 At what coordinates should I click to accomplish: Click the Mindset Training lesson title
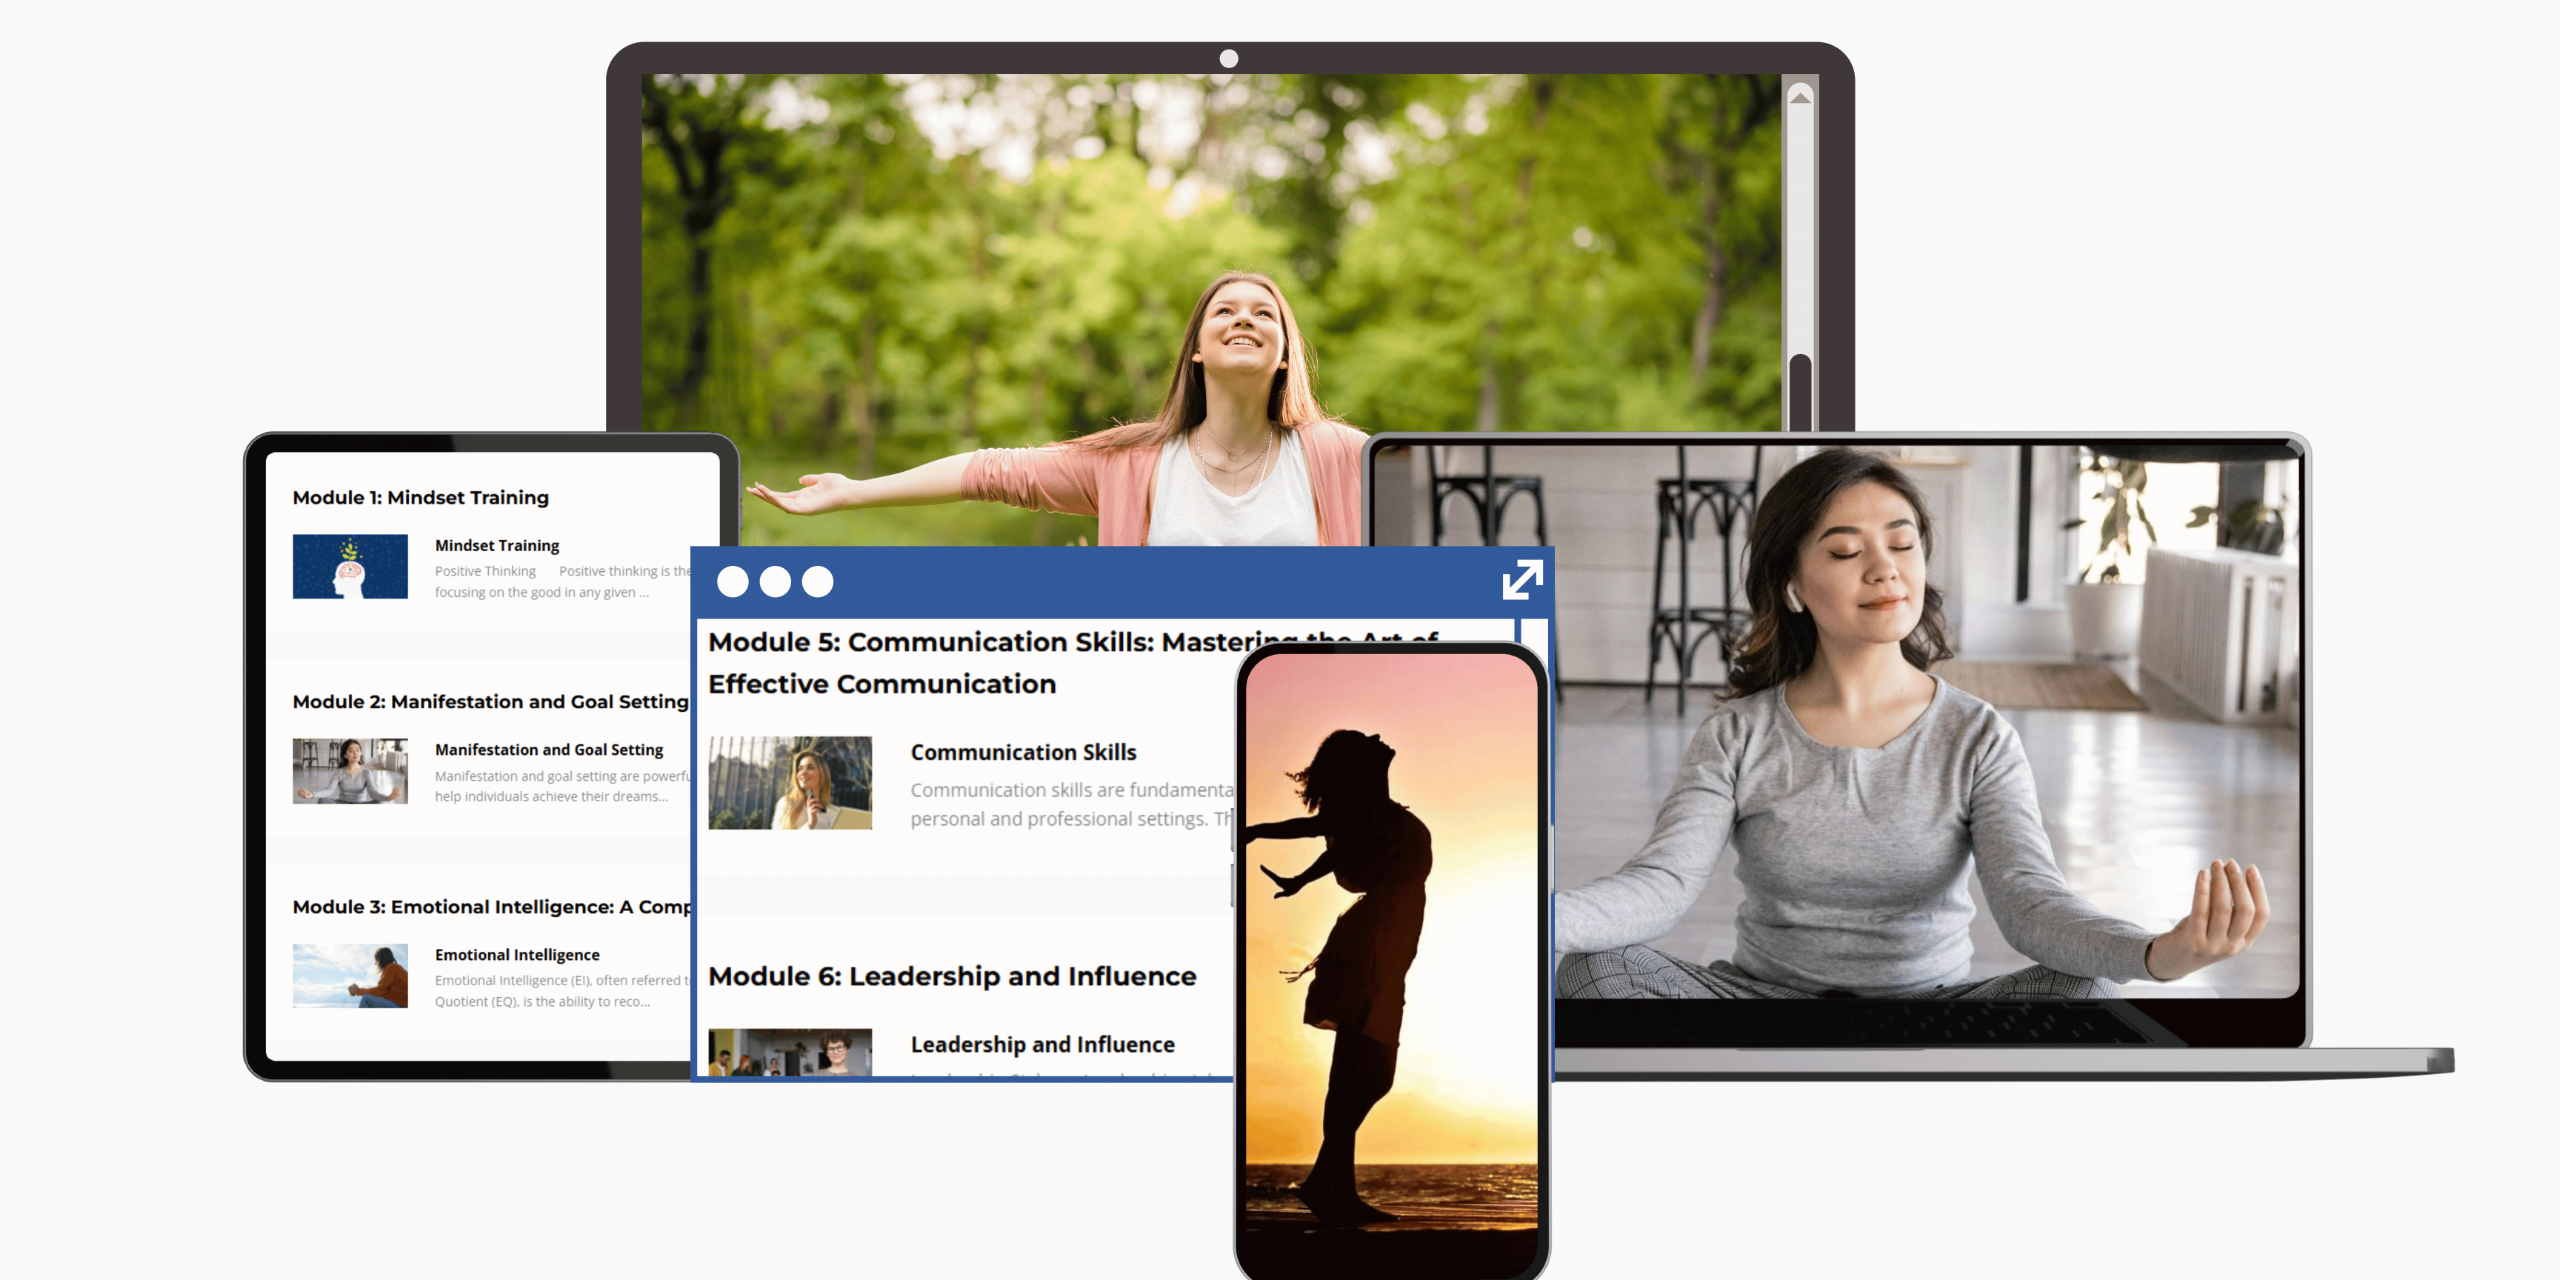(x=497, y=545)
